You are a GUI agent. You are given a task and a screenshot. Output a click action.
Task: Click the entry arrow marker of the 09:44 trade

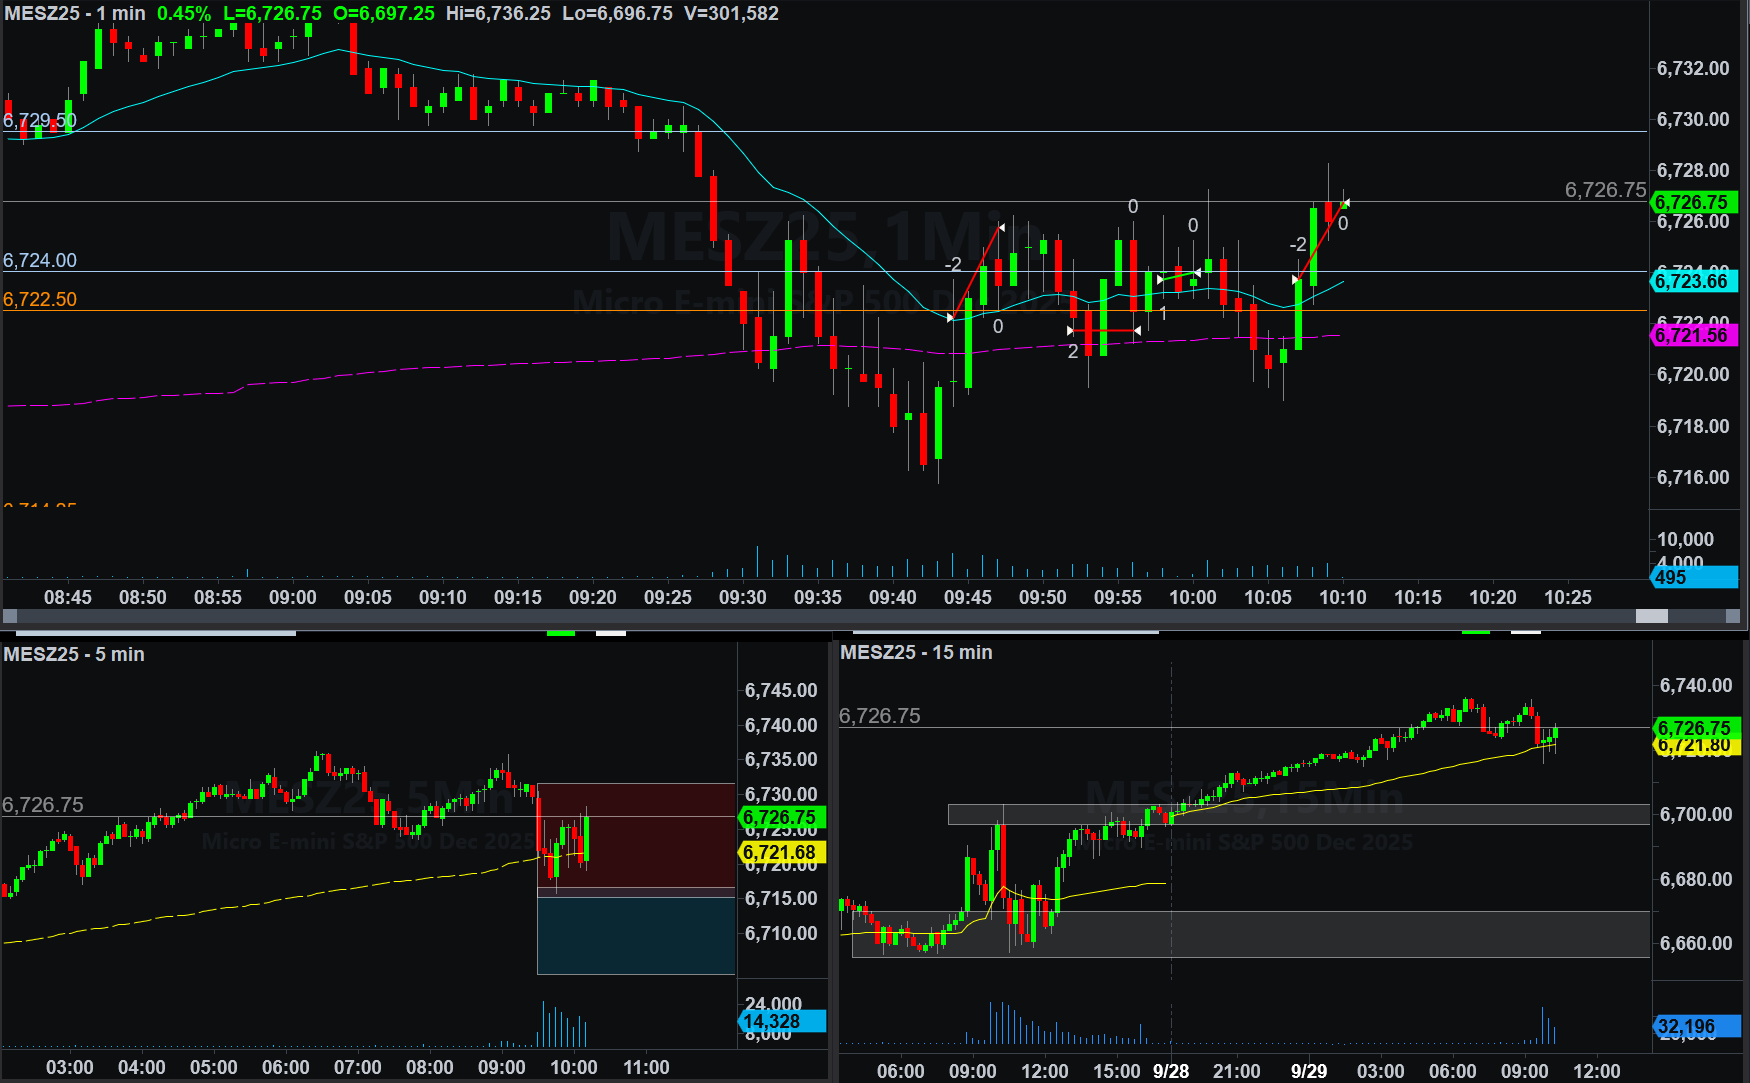coord(950,317)
